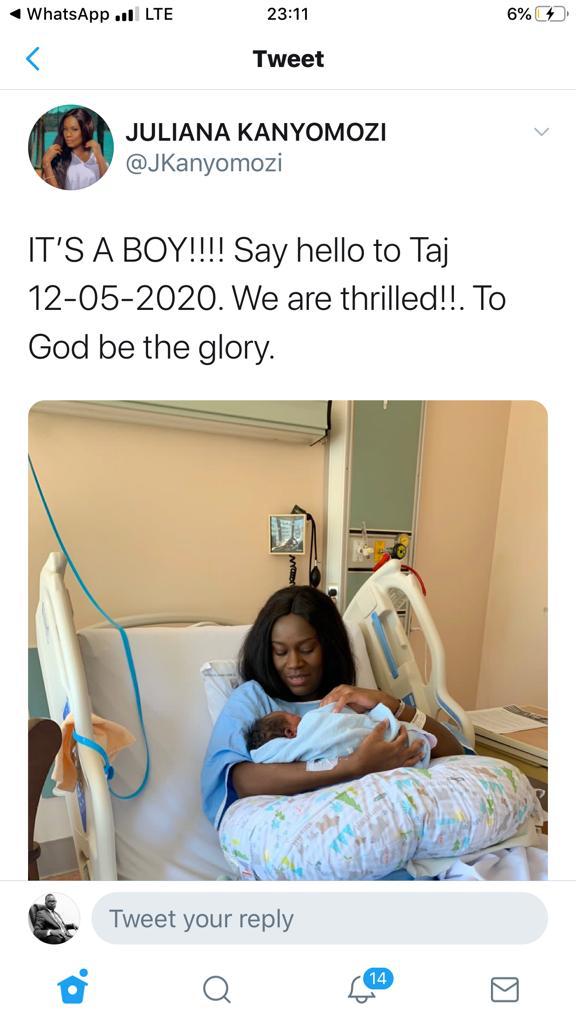Switch to the Home tab icon
576x1024 pixels.
coord(72,987)
